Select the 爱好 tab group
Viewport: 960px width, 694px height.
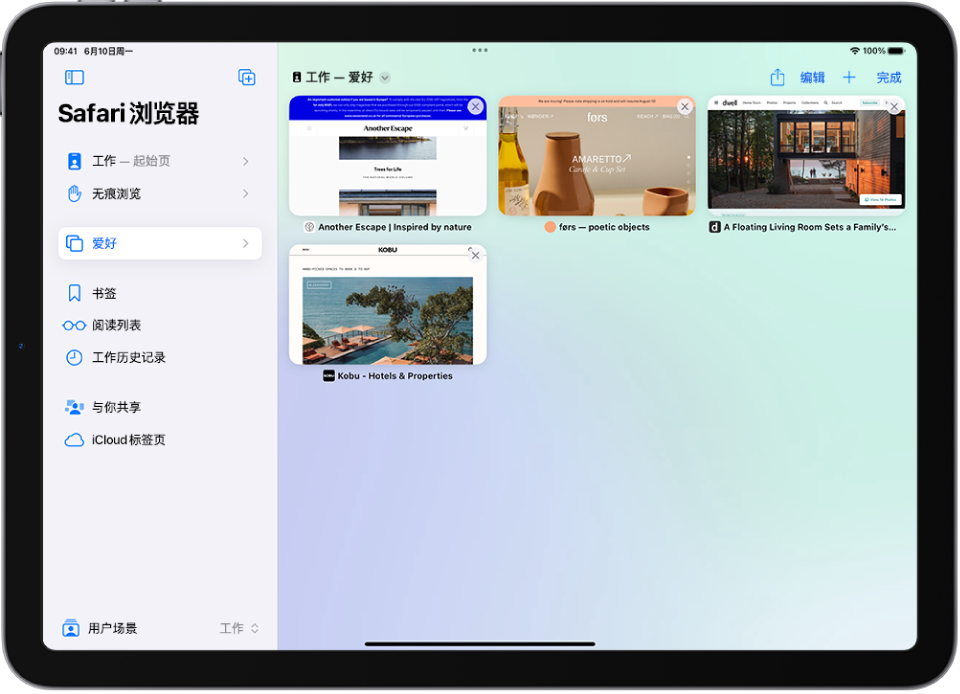160,243
